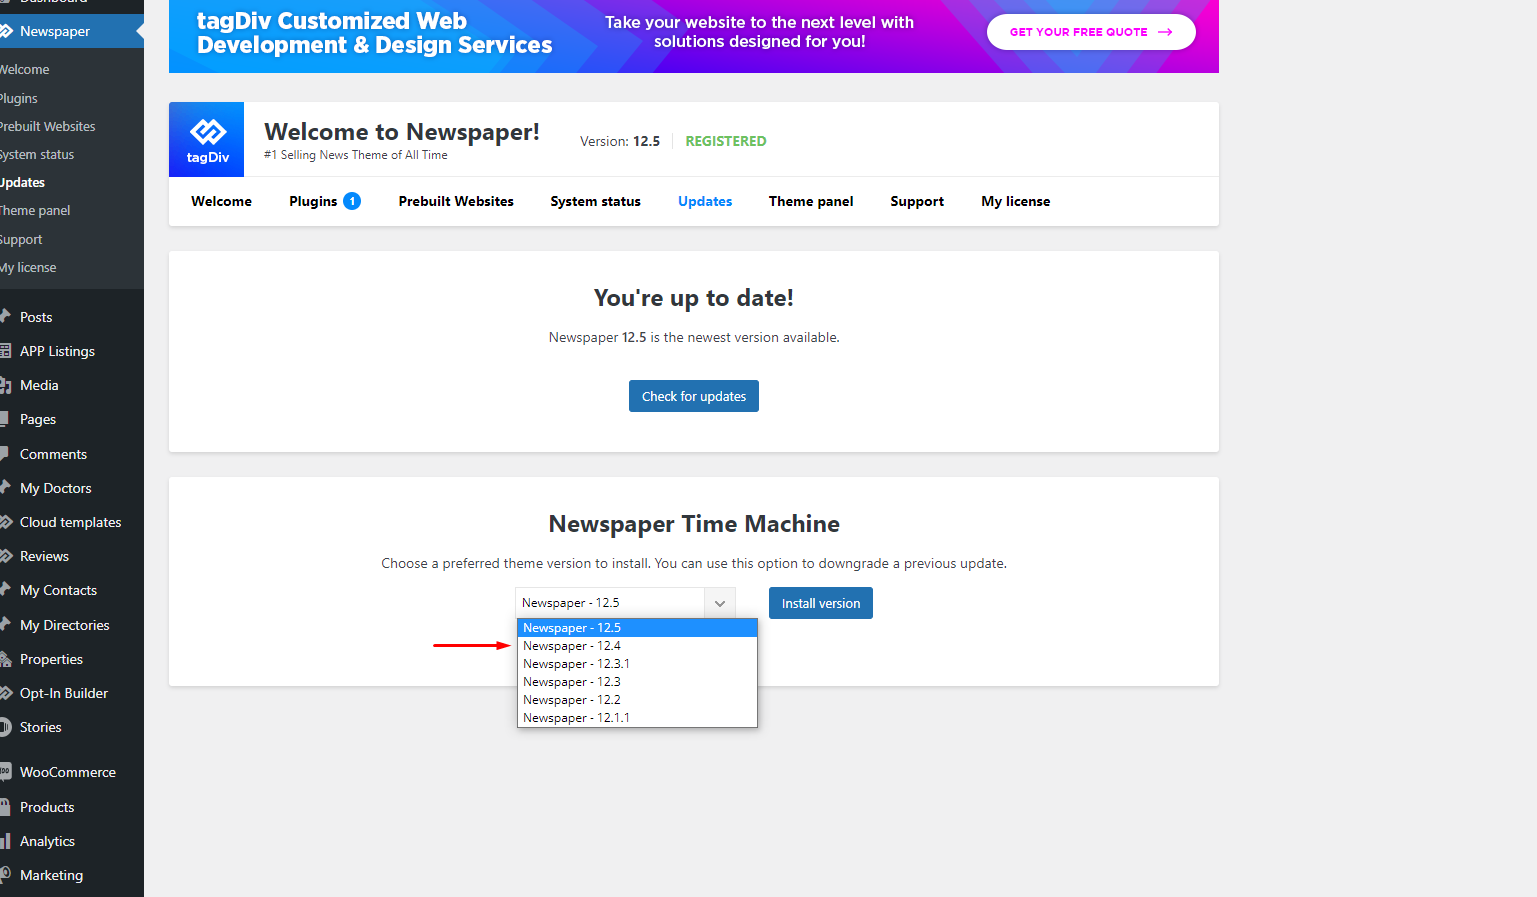Open Analytics in the sidebar
The width and height of the screenshot is (1537, 897).
click(47, 841)
